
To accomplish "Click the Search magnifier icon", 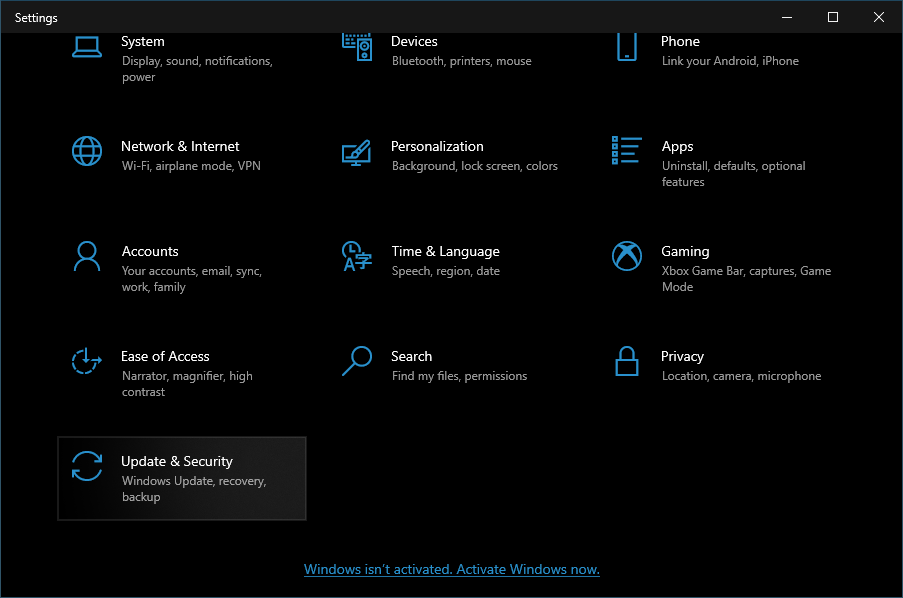I will coord(356,361).
